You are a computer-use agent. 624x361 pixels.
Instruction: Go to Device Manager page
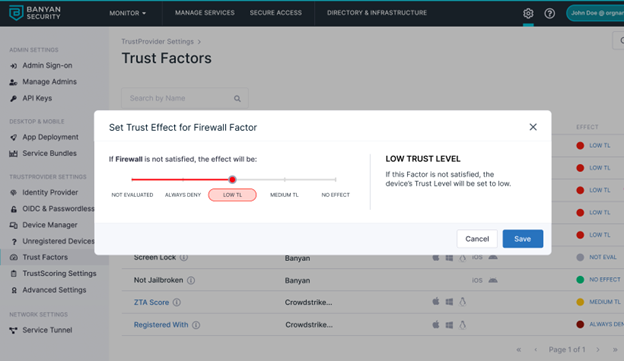coord(50,225)
